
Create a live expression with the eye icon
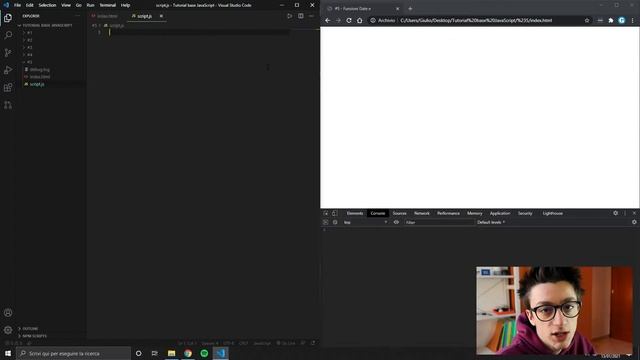[396, 222]
